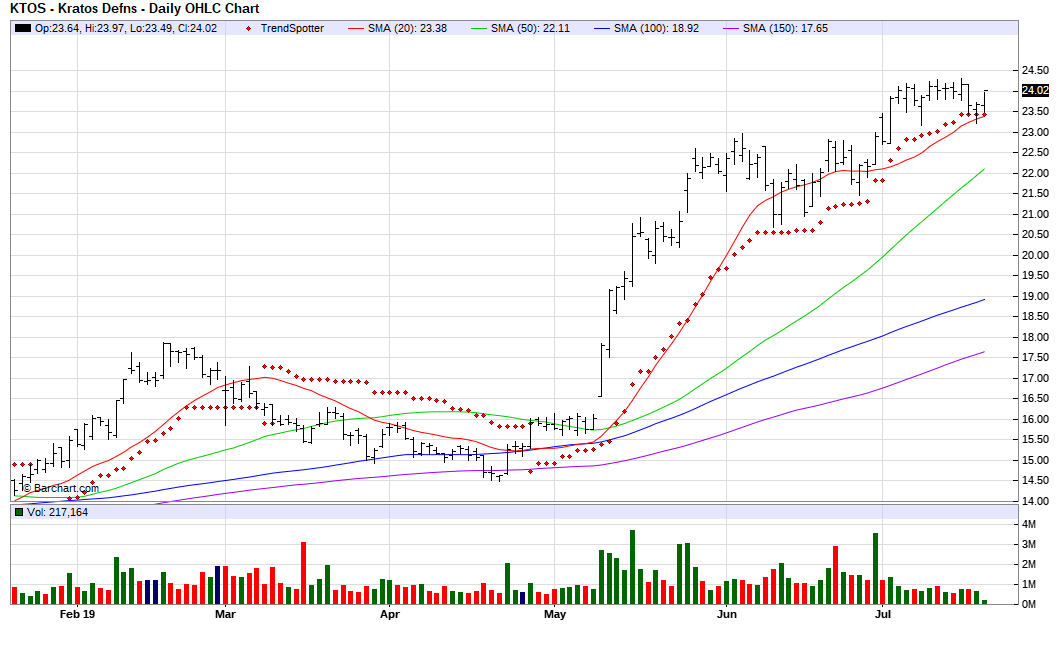Click the highlighted 24.02 last price label
The width and height of the screenshot is (1060, 645).
(x=1035, y=91)
